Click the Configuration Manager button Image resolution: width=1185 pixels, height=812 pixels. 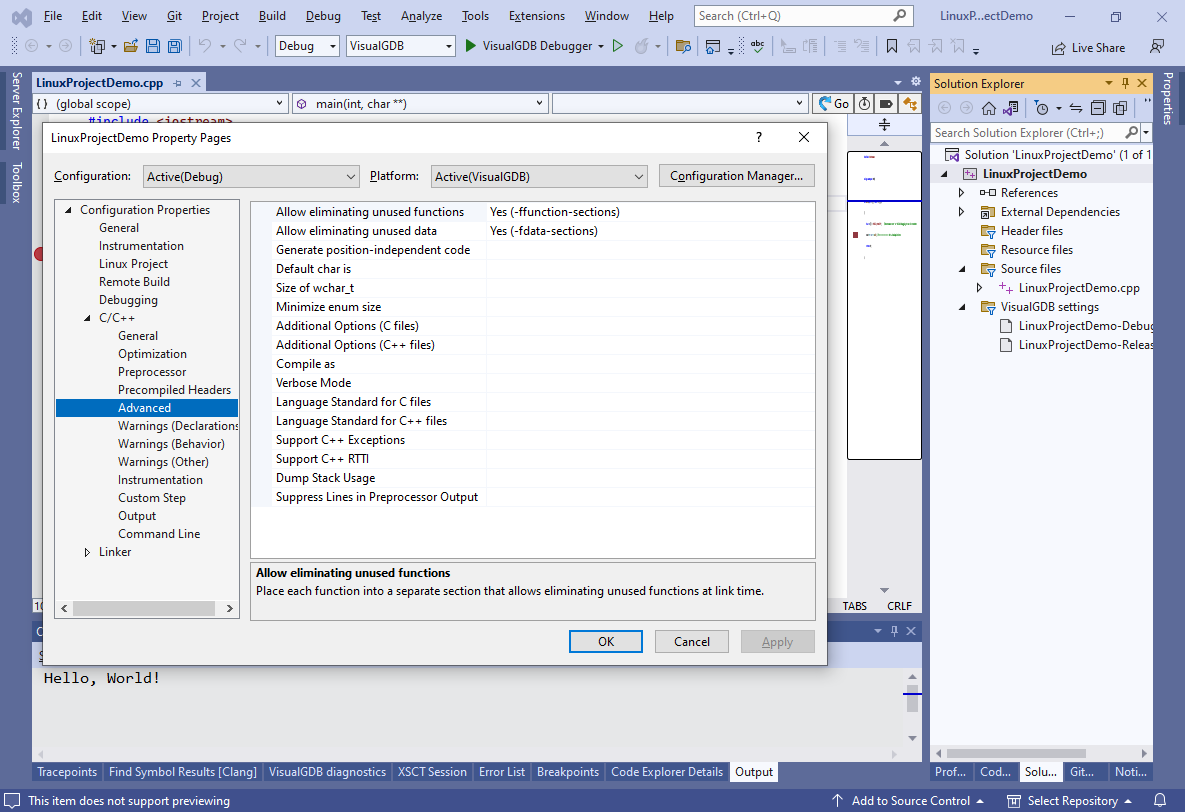[x=737, y=175]
